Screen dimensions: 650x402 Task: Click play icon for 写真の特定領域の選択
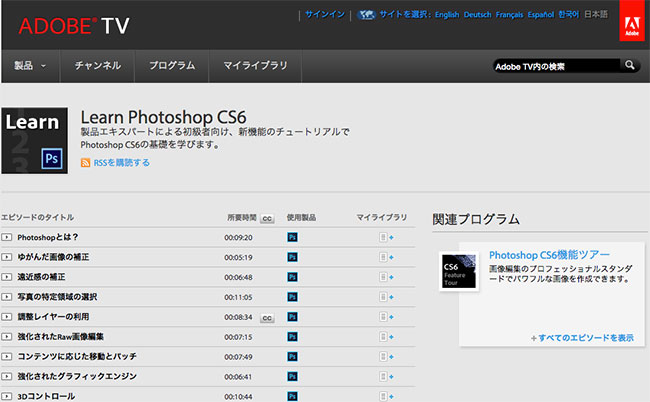click(6, 297)
